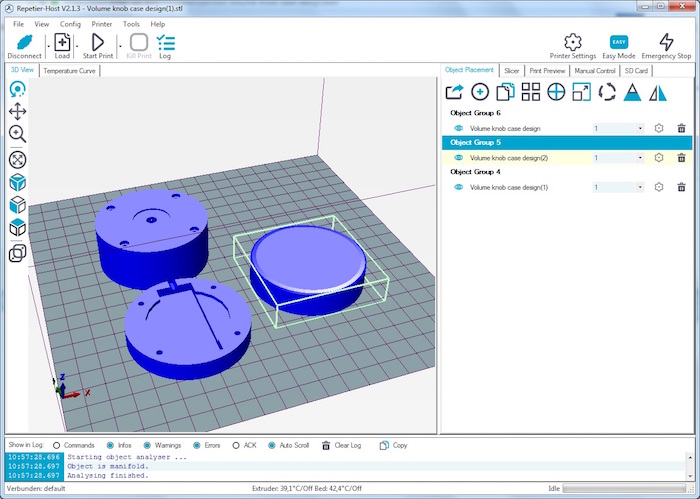The image size is (700, 499).
Task: Switch to the Slicer tab
Action: tap(512, 71)
